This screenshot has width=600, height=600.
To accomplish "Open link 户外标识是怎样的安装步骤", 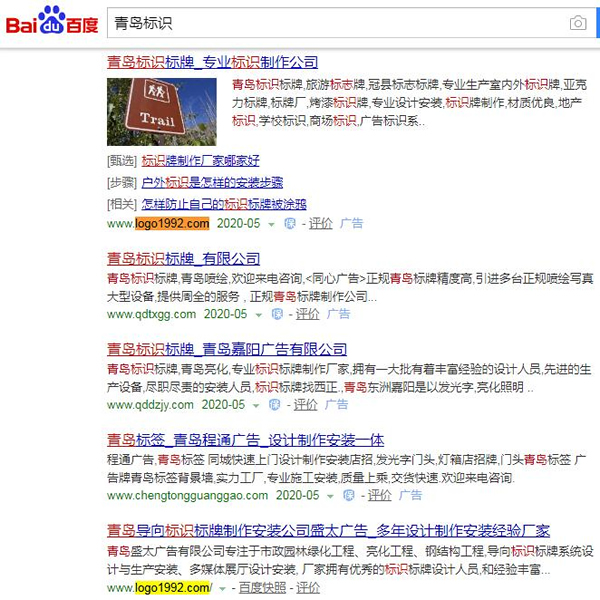I will pos(212,183).
